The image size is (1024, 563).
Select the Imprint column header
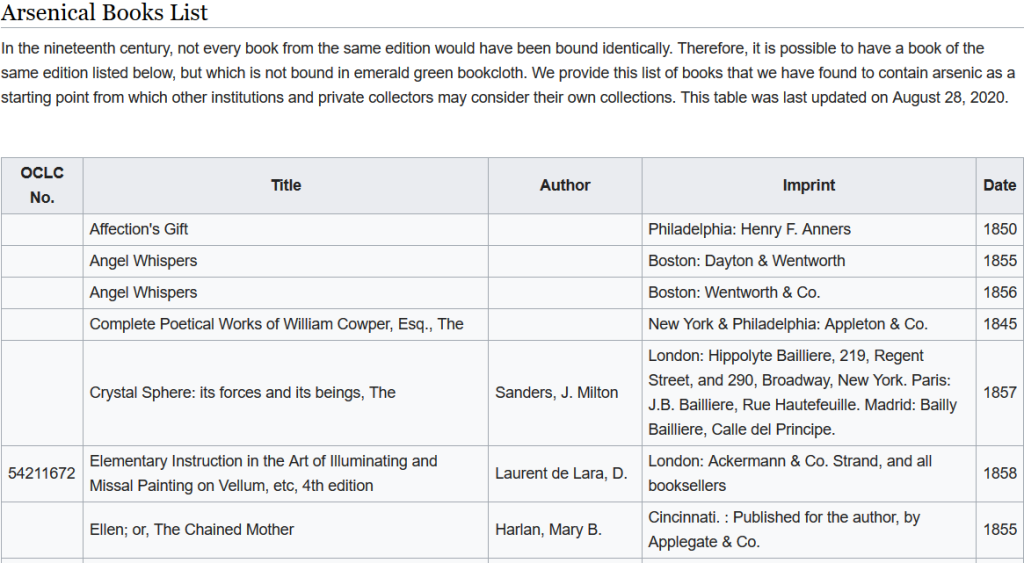tap(808, 185)
